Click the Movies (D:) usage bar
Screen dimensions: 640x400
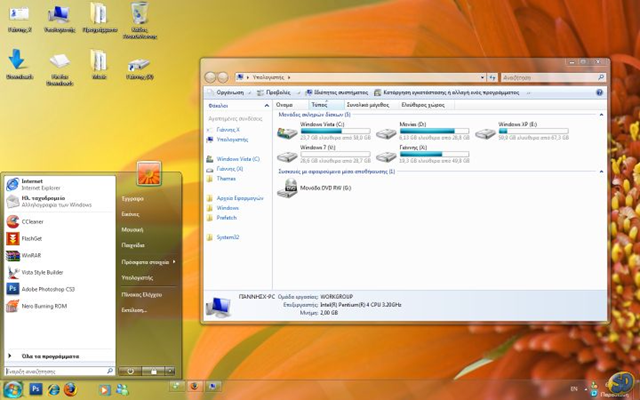coord(434,131)
